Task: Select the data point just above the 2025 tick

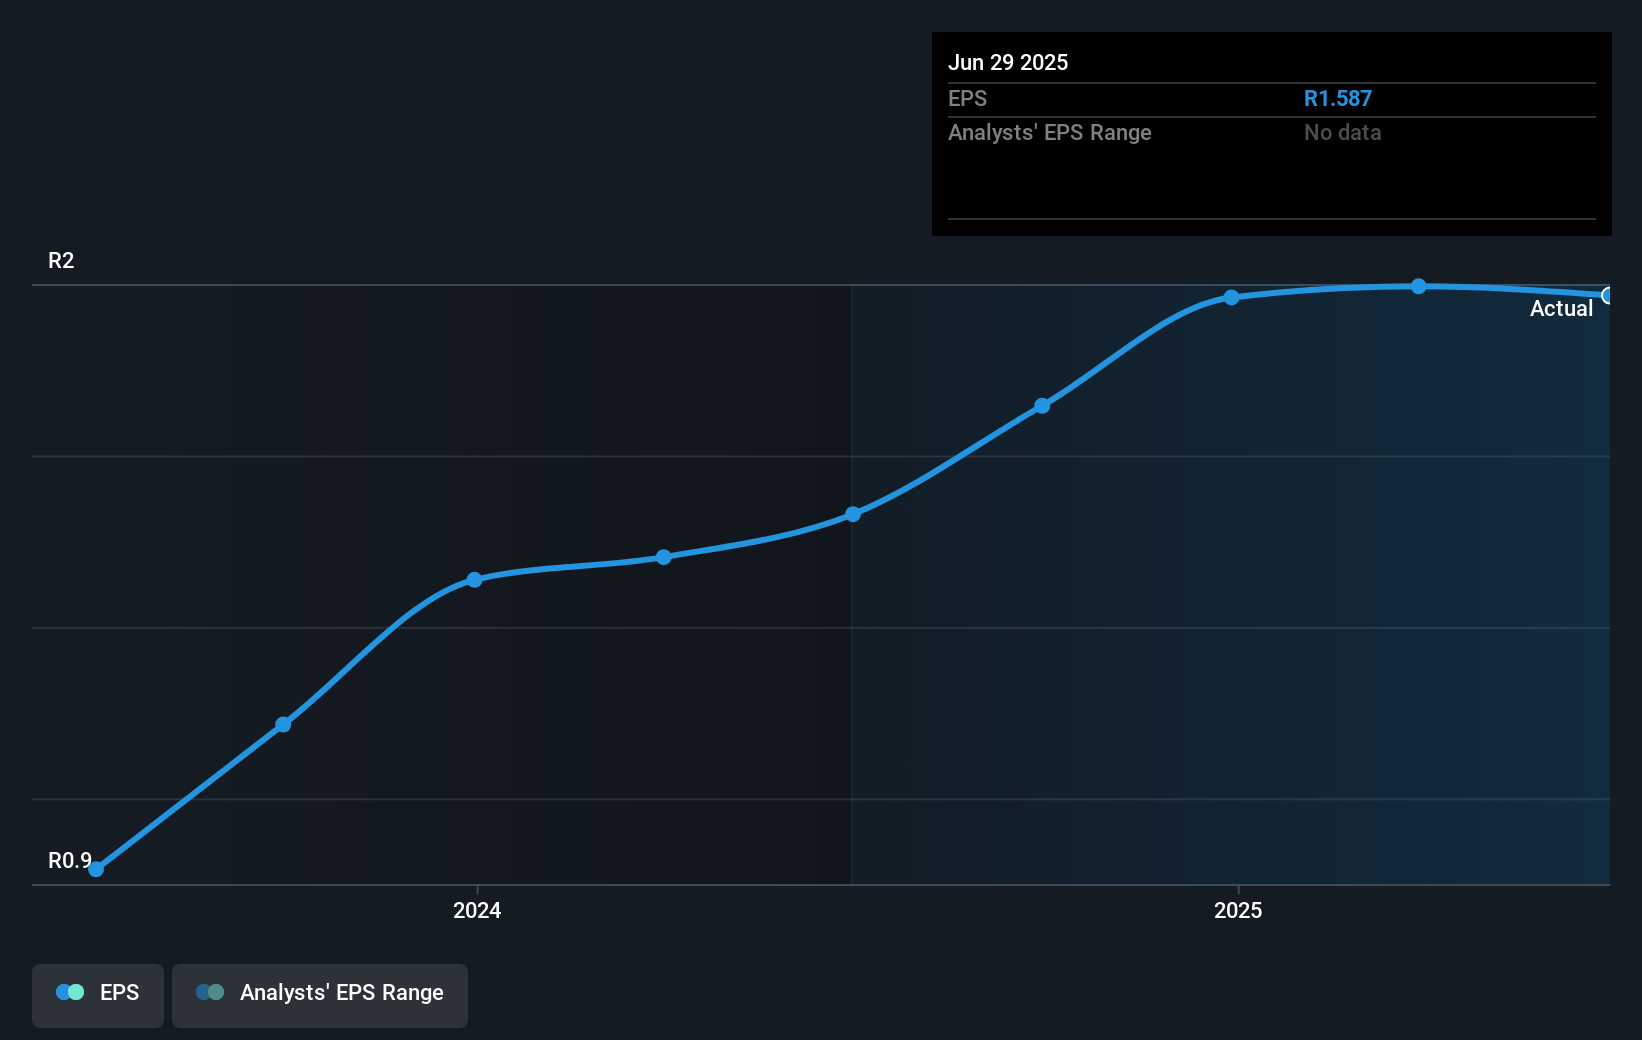Action: [1232, 297]
